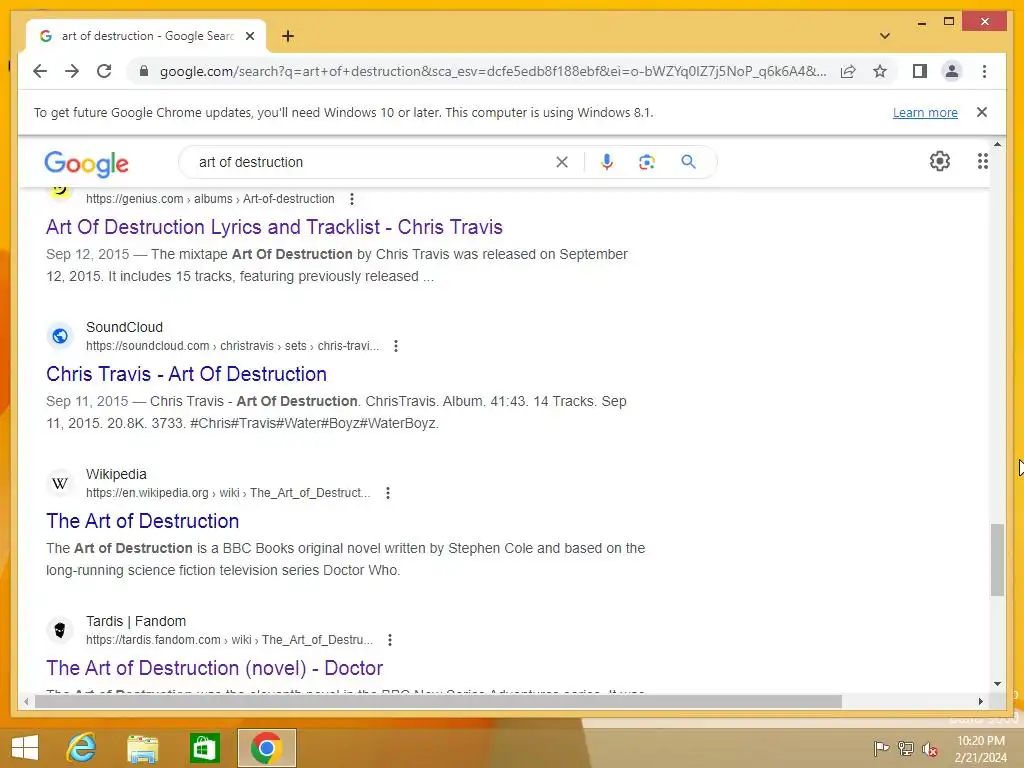Bookmark this page with the star icon

click(x=880, y=71)
